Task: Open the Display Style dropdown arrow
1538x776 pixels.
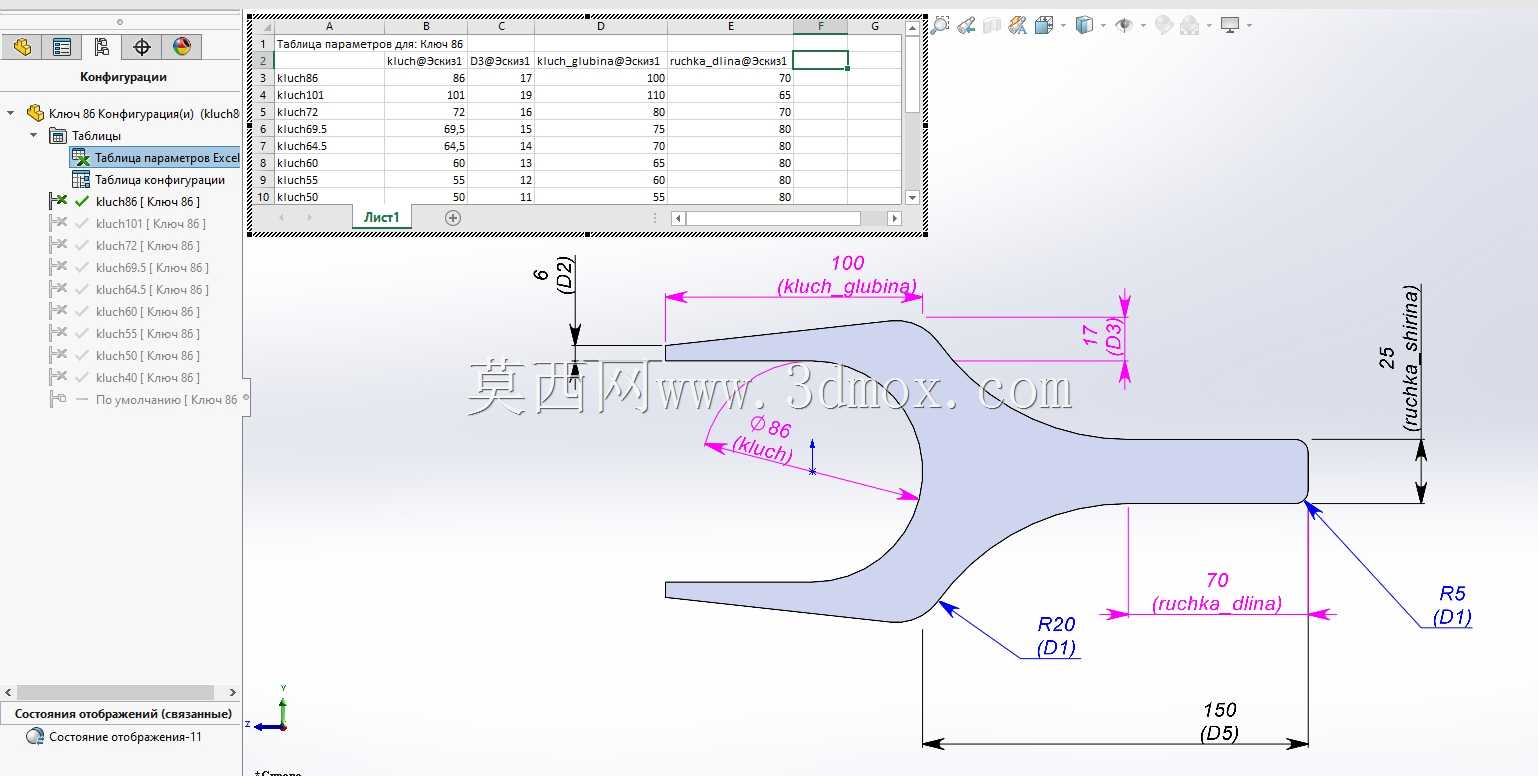Action: pos(1102,26)
